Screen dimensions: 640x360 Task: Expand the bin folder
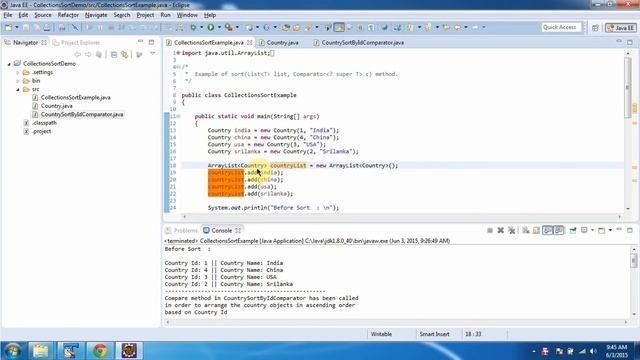click(18, 81)
